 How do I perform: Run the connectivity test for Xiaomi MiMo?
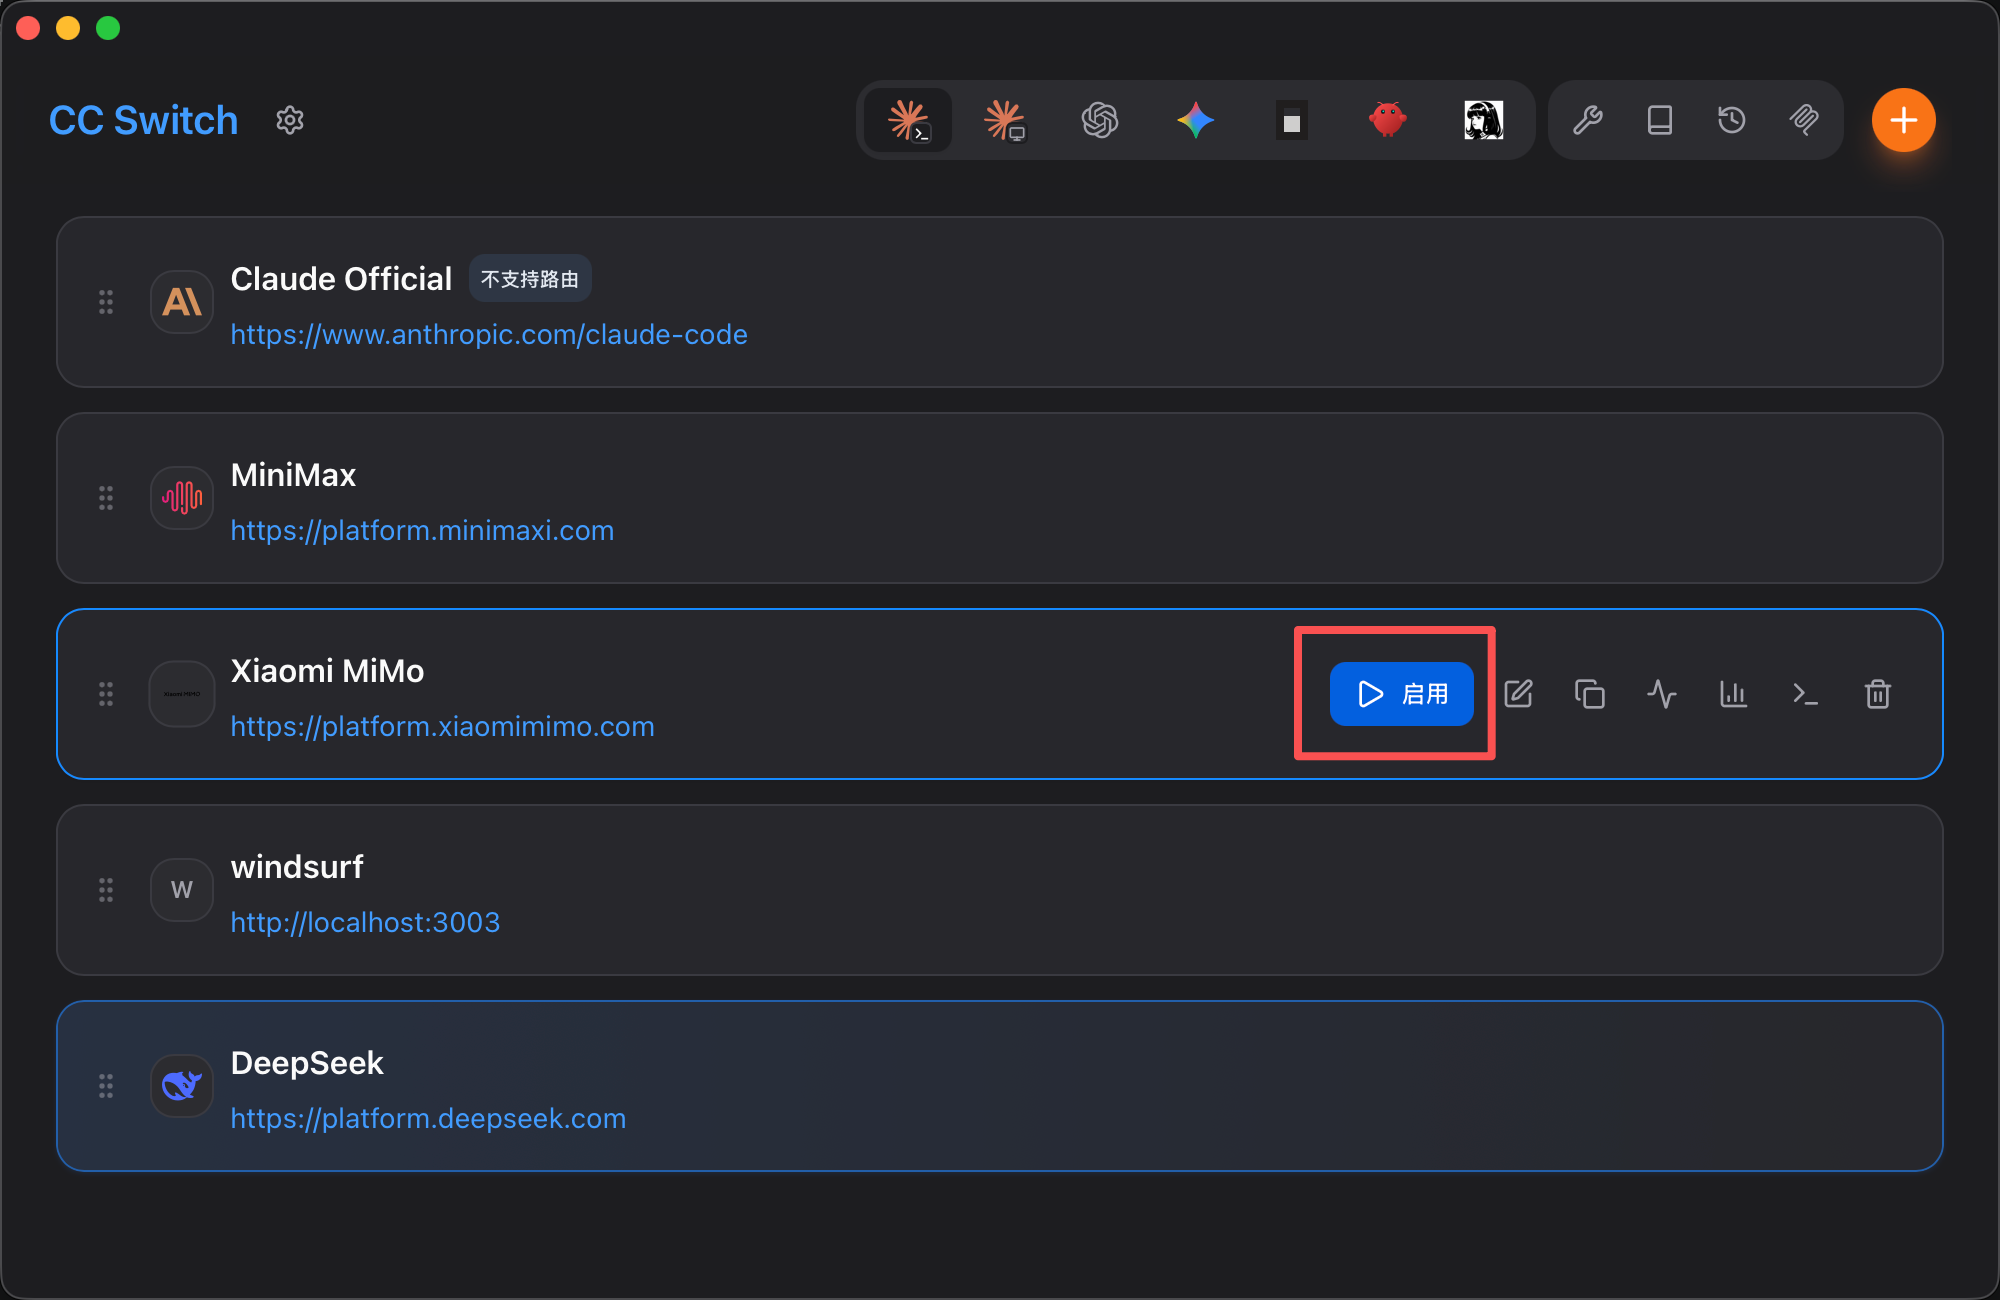click(1662, 694)
